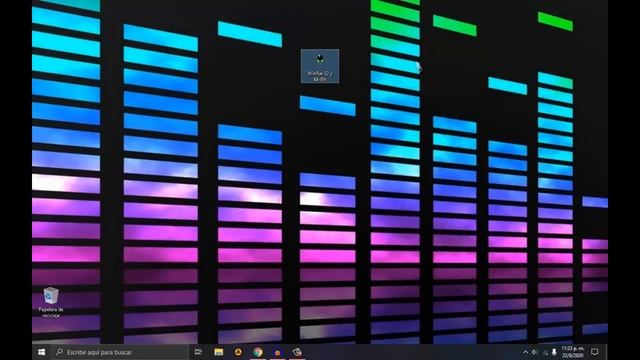Select the Papelera de reciclaje icon
This screenshot has width=640, height=360.
[51, 302]
